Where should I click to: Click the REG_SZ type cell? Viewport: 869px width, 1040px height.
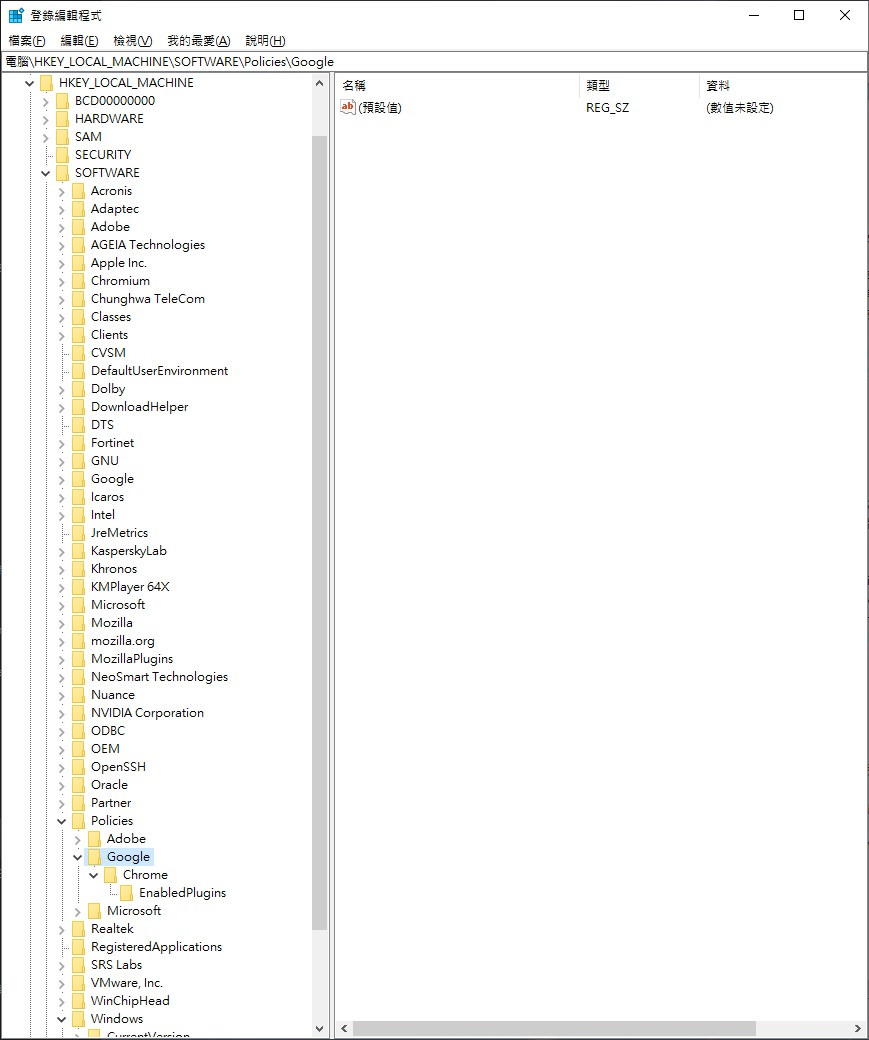pyautogui.click(x=608, y=107)
